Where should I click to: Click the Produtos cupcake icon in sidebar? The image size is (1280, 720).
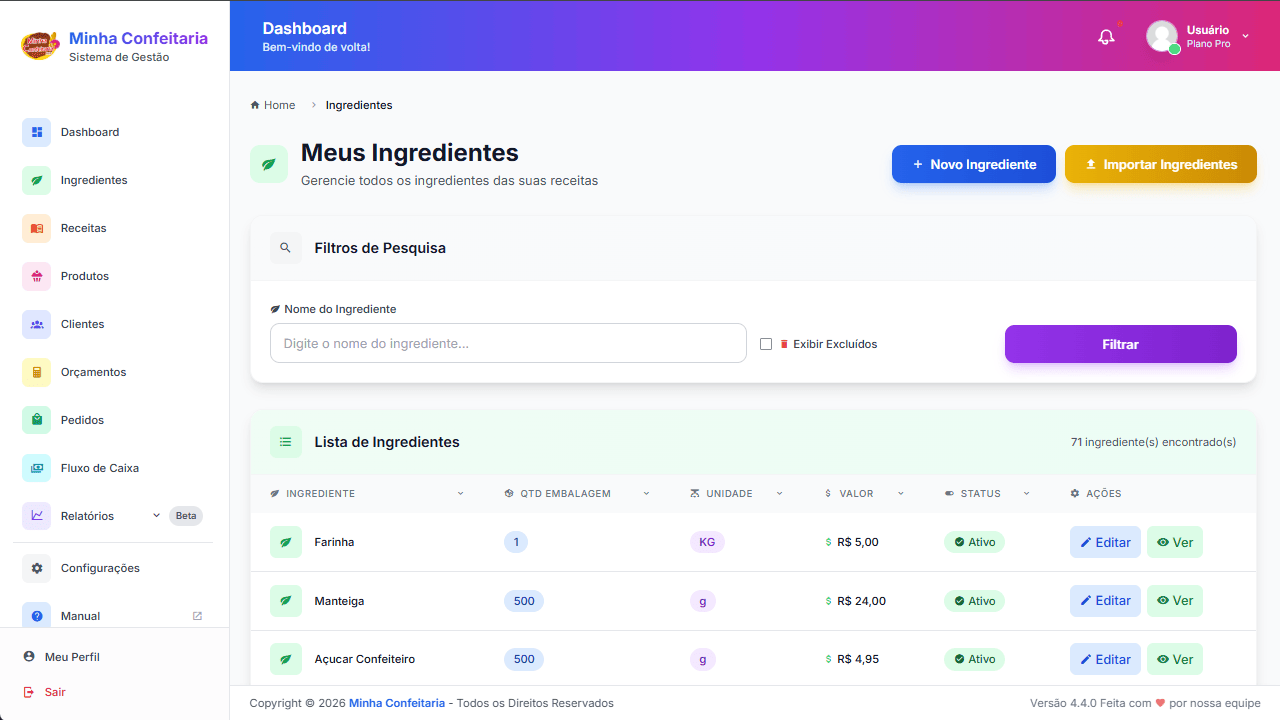coord(37,276)
